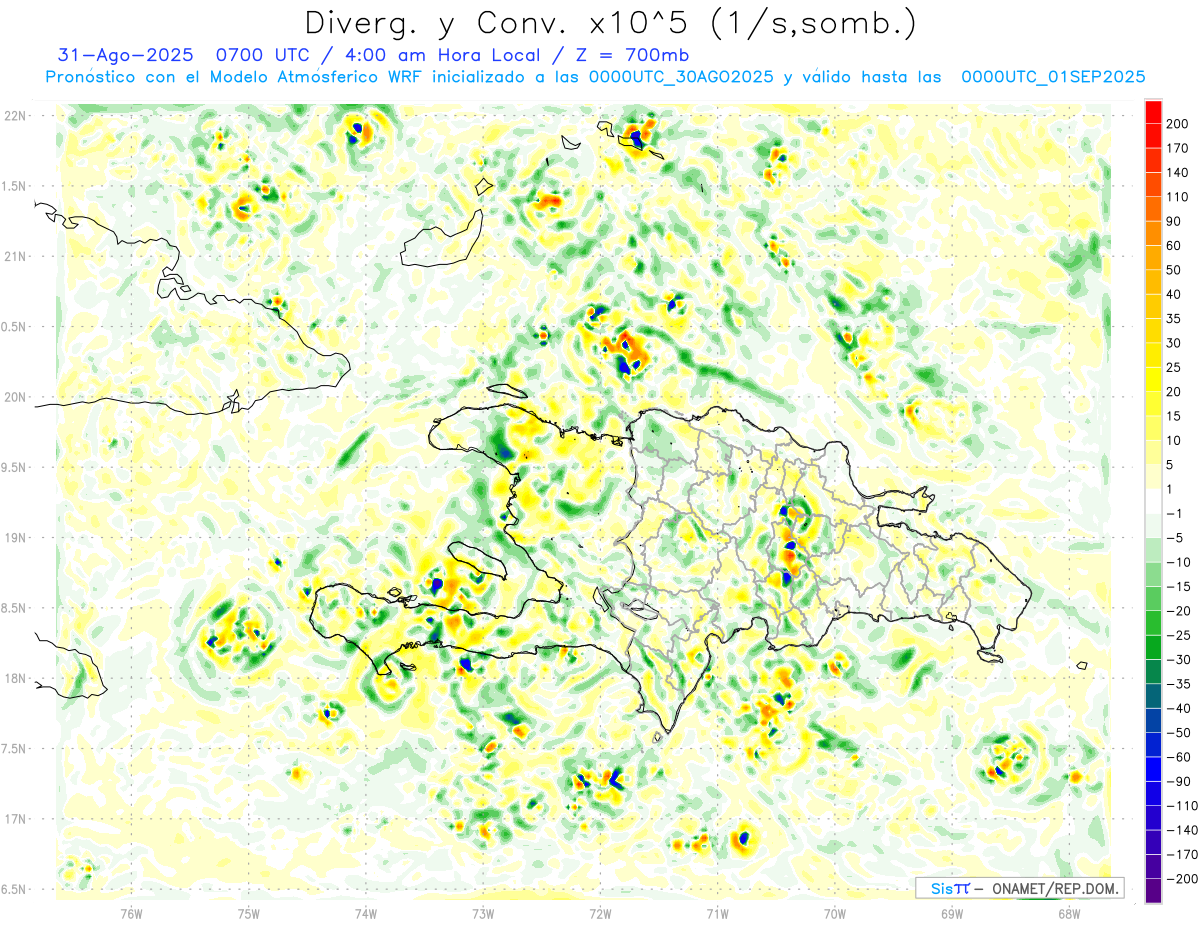This screenshot has width=1200, height=927.
Task: Click the '1.5N' latitude label
Action: (15, 186)
